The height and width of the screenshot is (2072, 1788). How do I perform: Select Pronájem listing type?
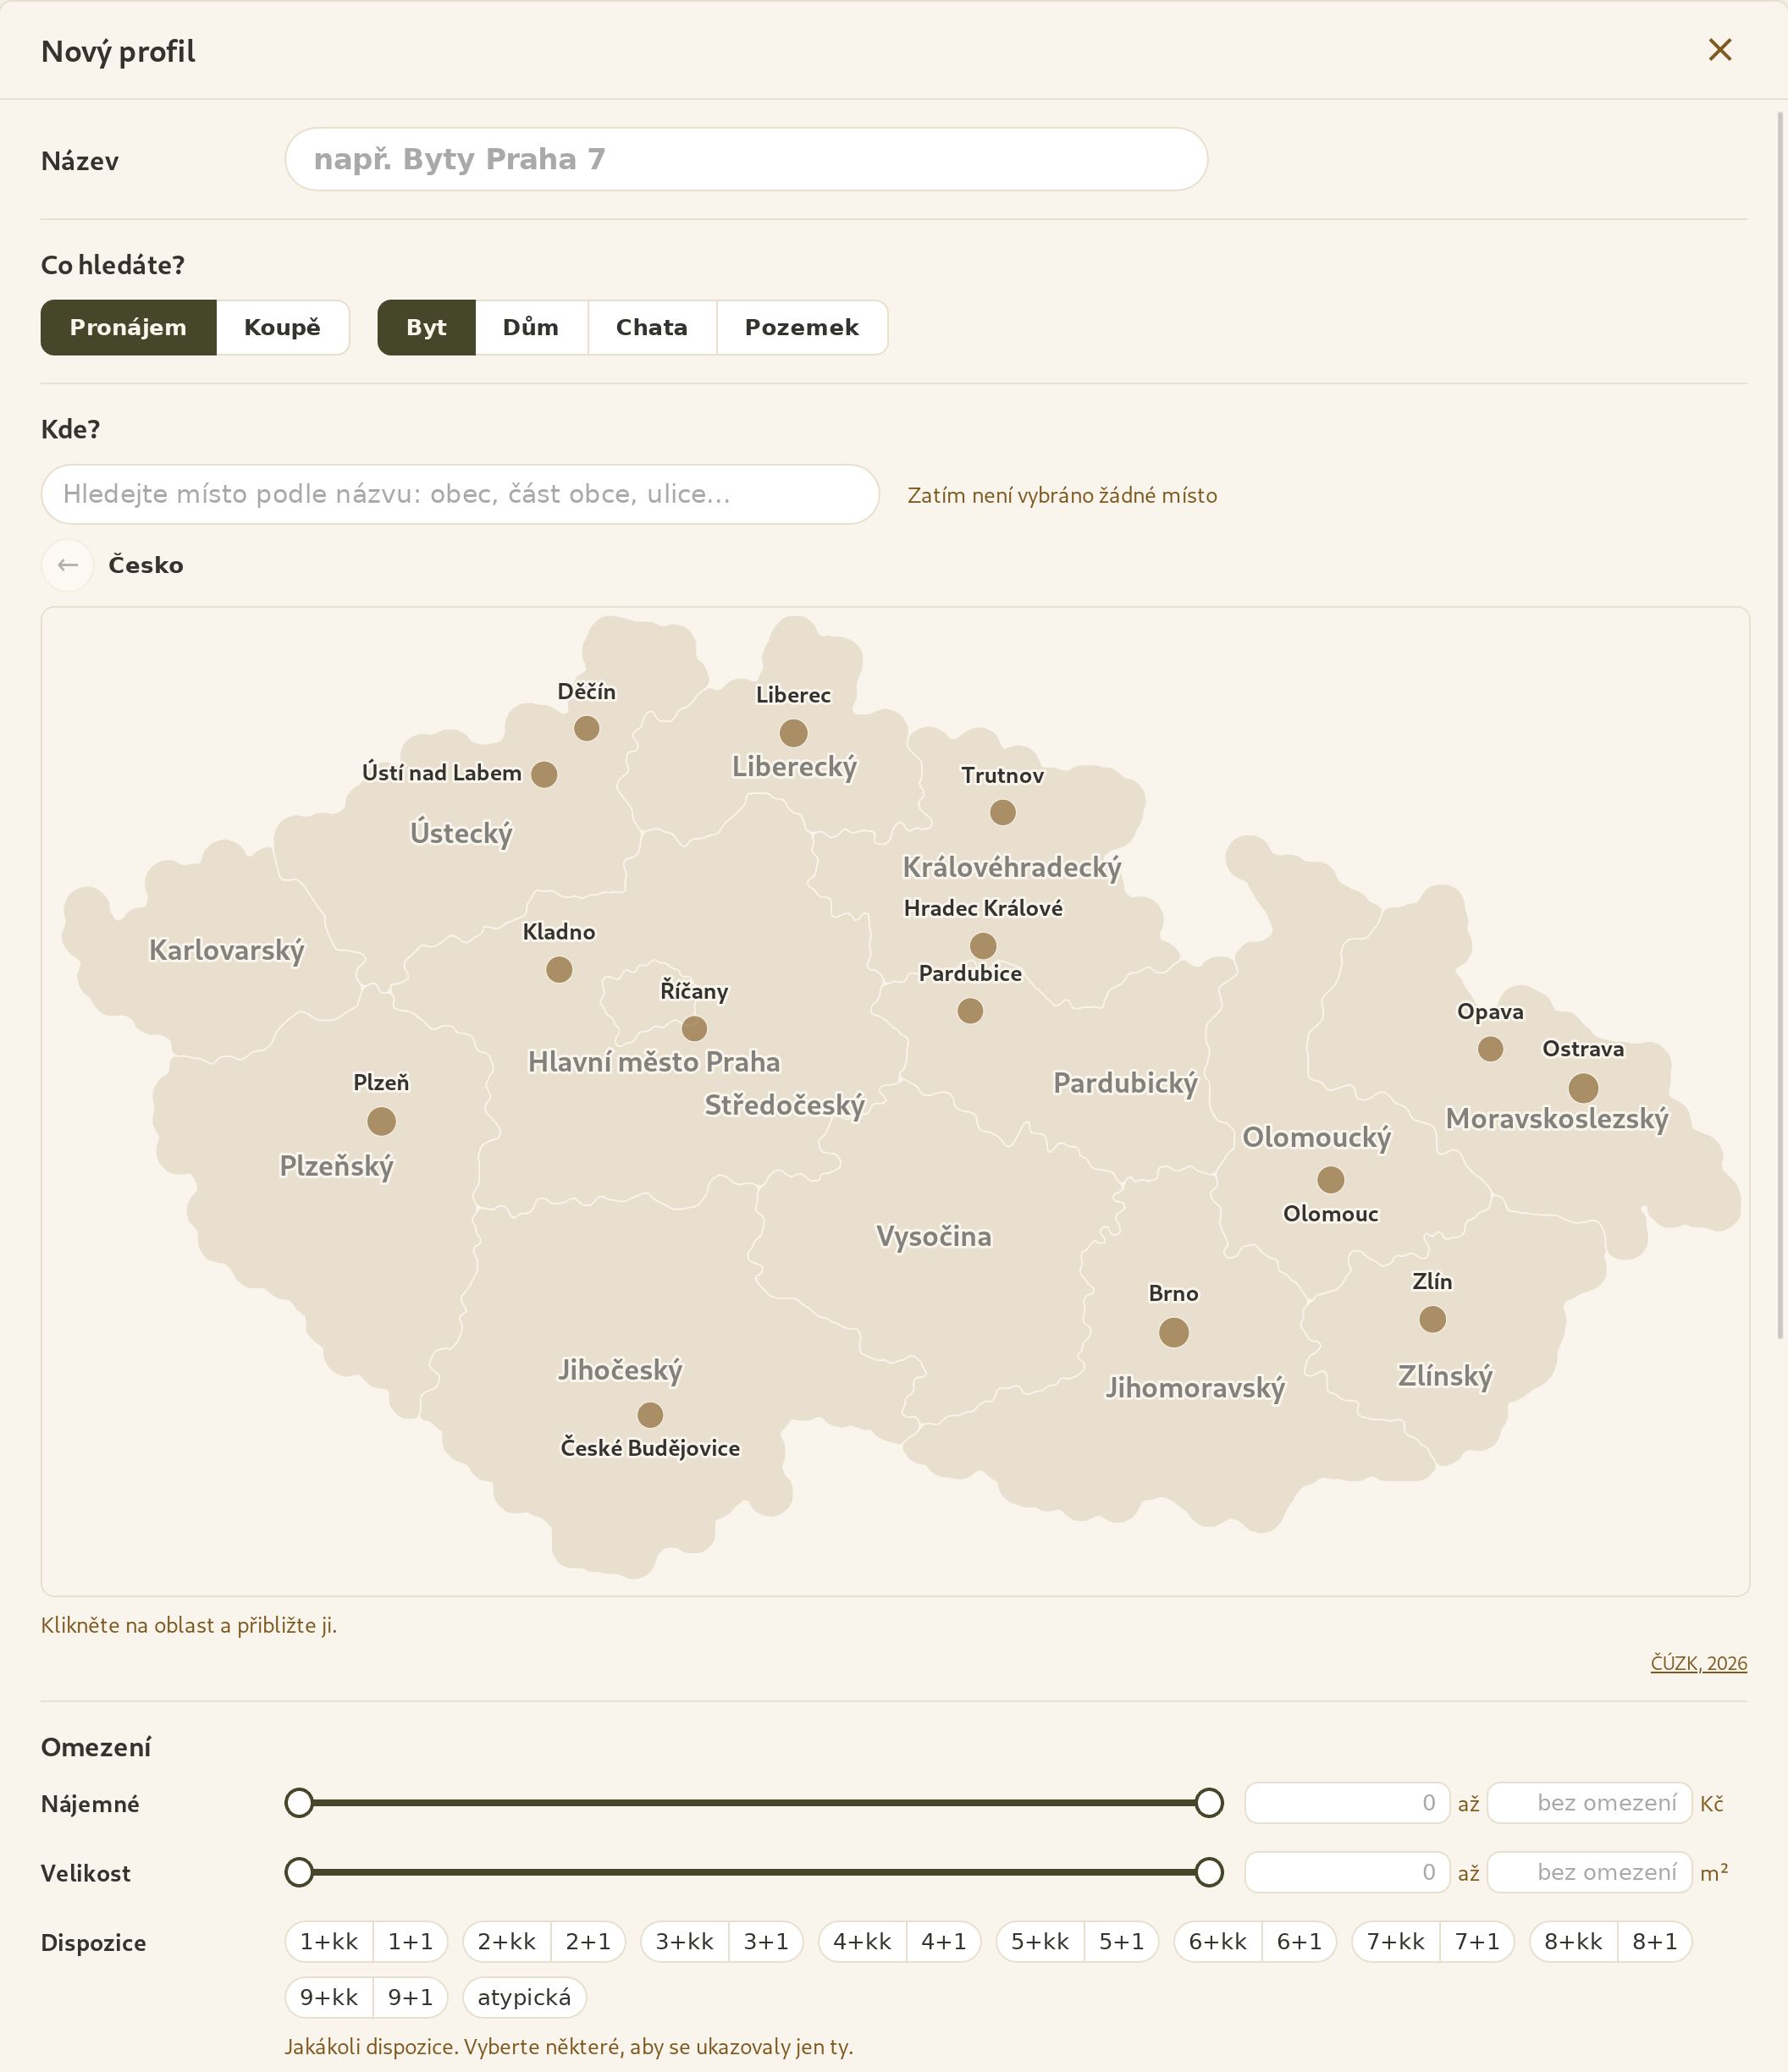(128, 327)
